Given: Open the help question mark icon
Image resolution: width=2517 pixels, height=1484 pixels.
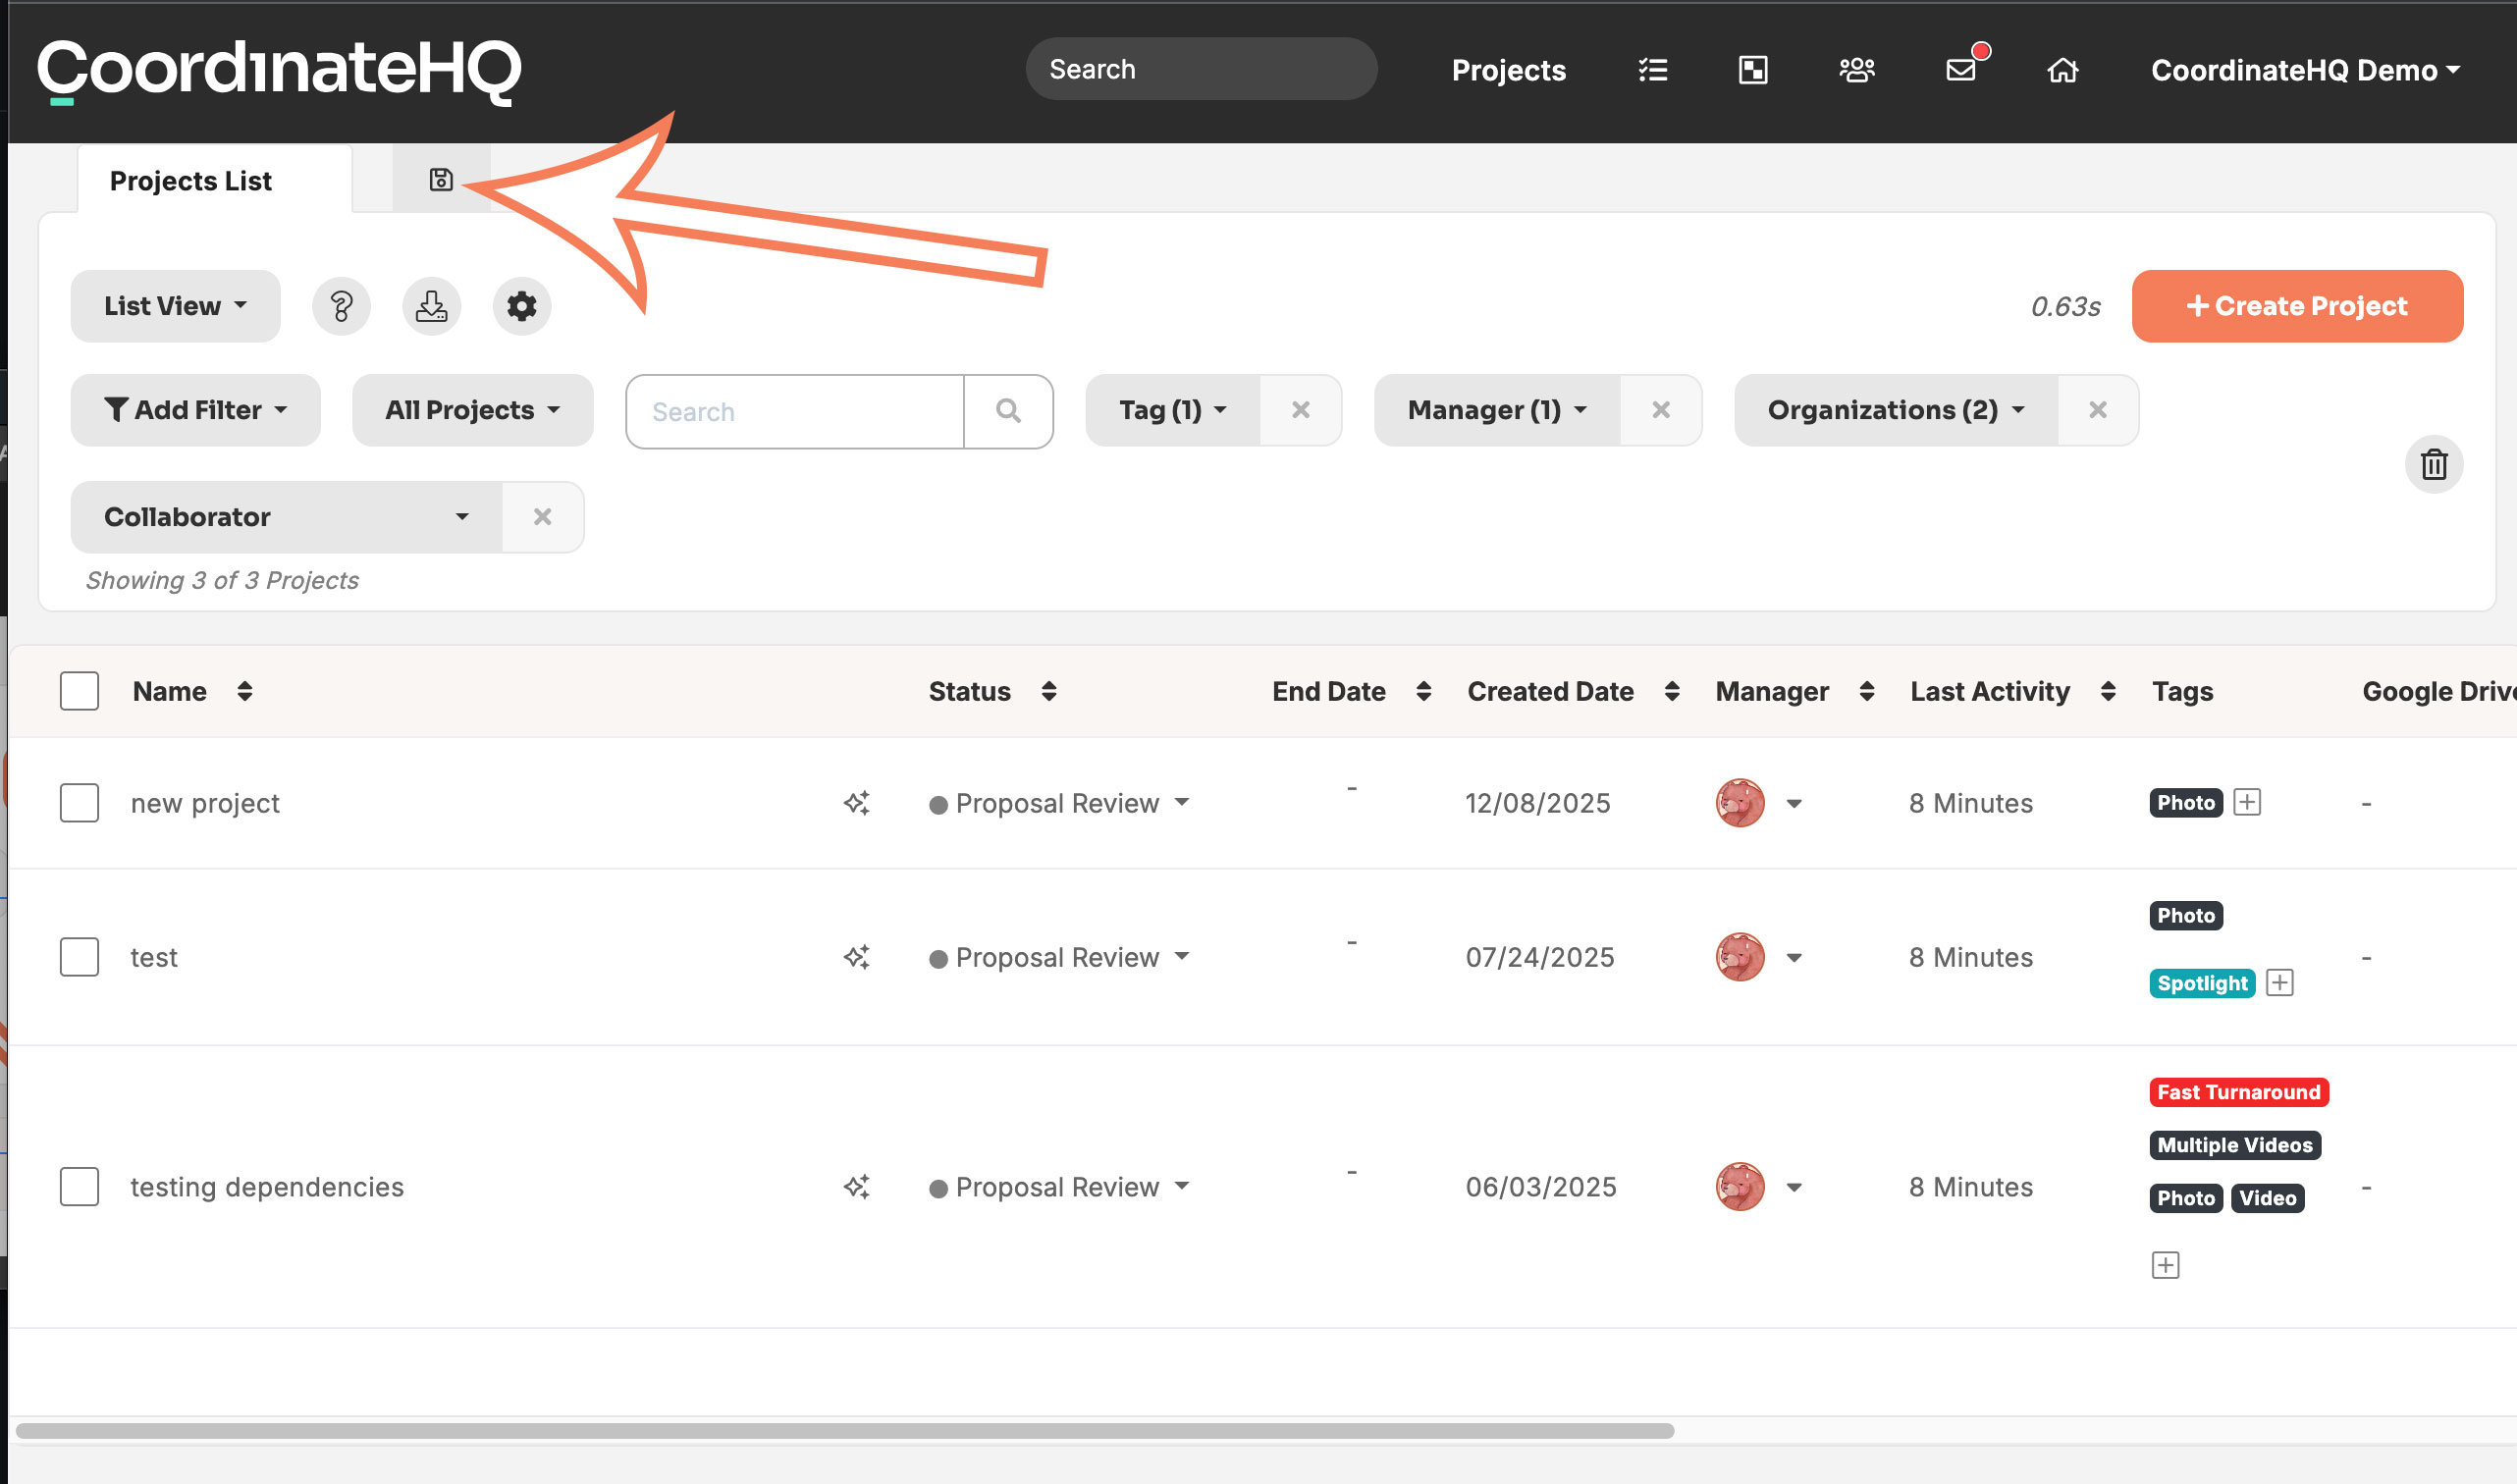Looking at the screenshot, I should [x=341, y=306].
